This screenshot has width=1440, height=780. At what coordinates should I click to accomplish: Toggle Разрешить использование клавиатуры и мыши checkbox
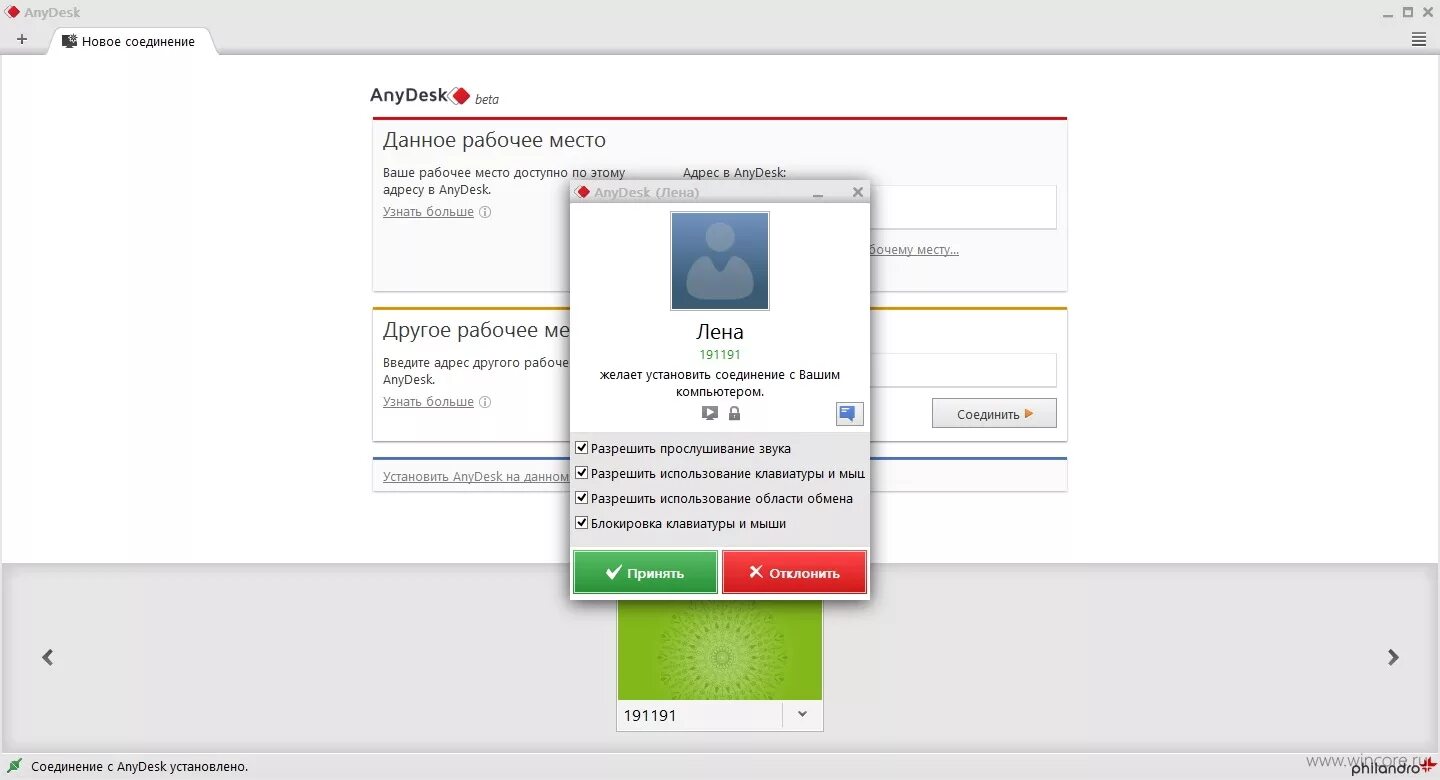tap(582, 473)
